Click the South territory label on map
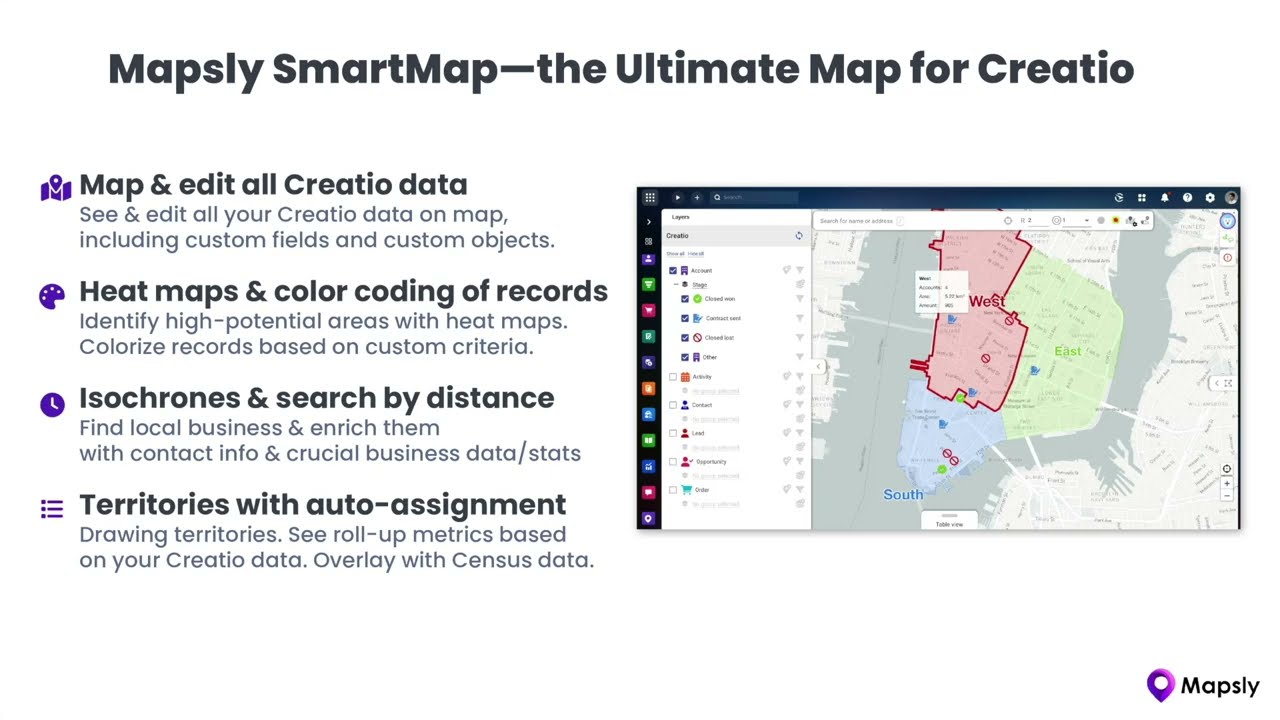1280x720 pixels. [903, 494]
